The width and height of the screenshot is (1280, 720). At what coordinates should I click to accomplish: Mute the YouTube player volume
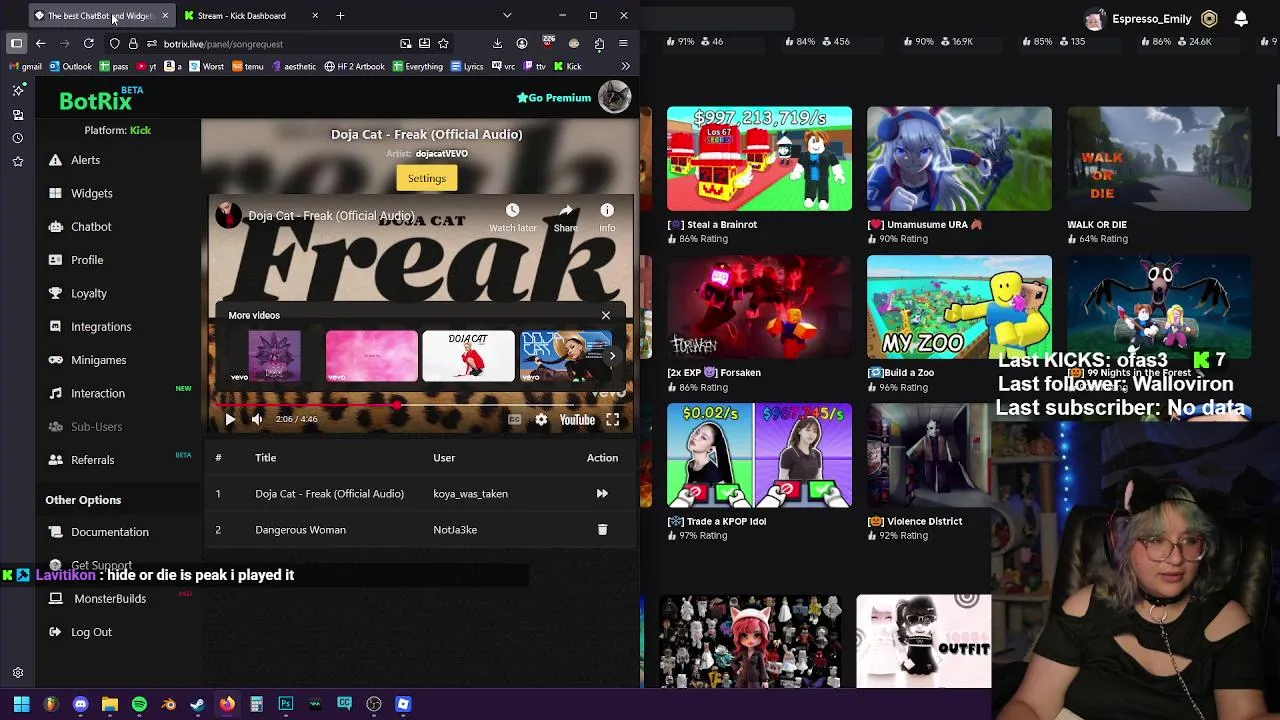pyautogui.click(x=257, y=420)
